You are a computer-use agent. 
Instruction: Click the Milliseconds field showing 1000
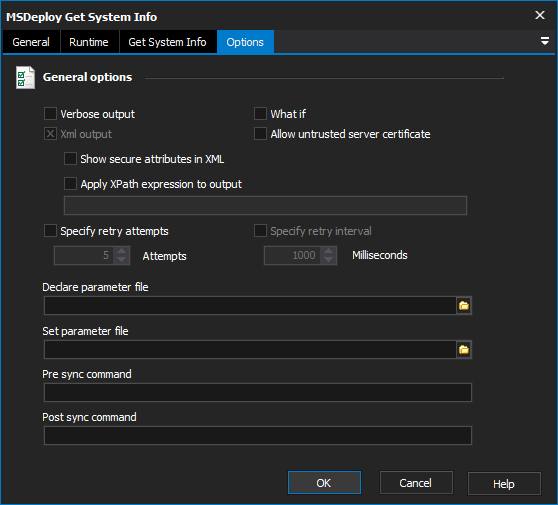click(x=293, y=255)
